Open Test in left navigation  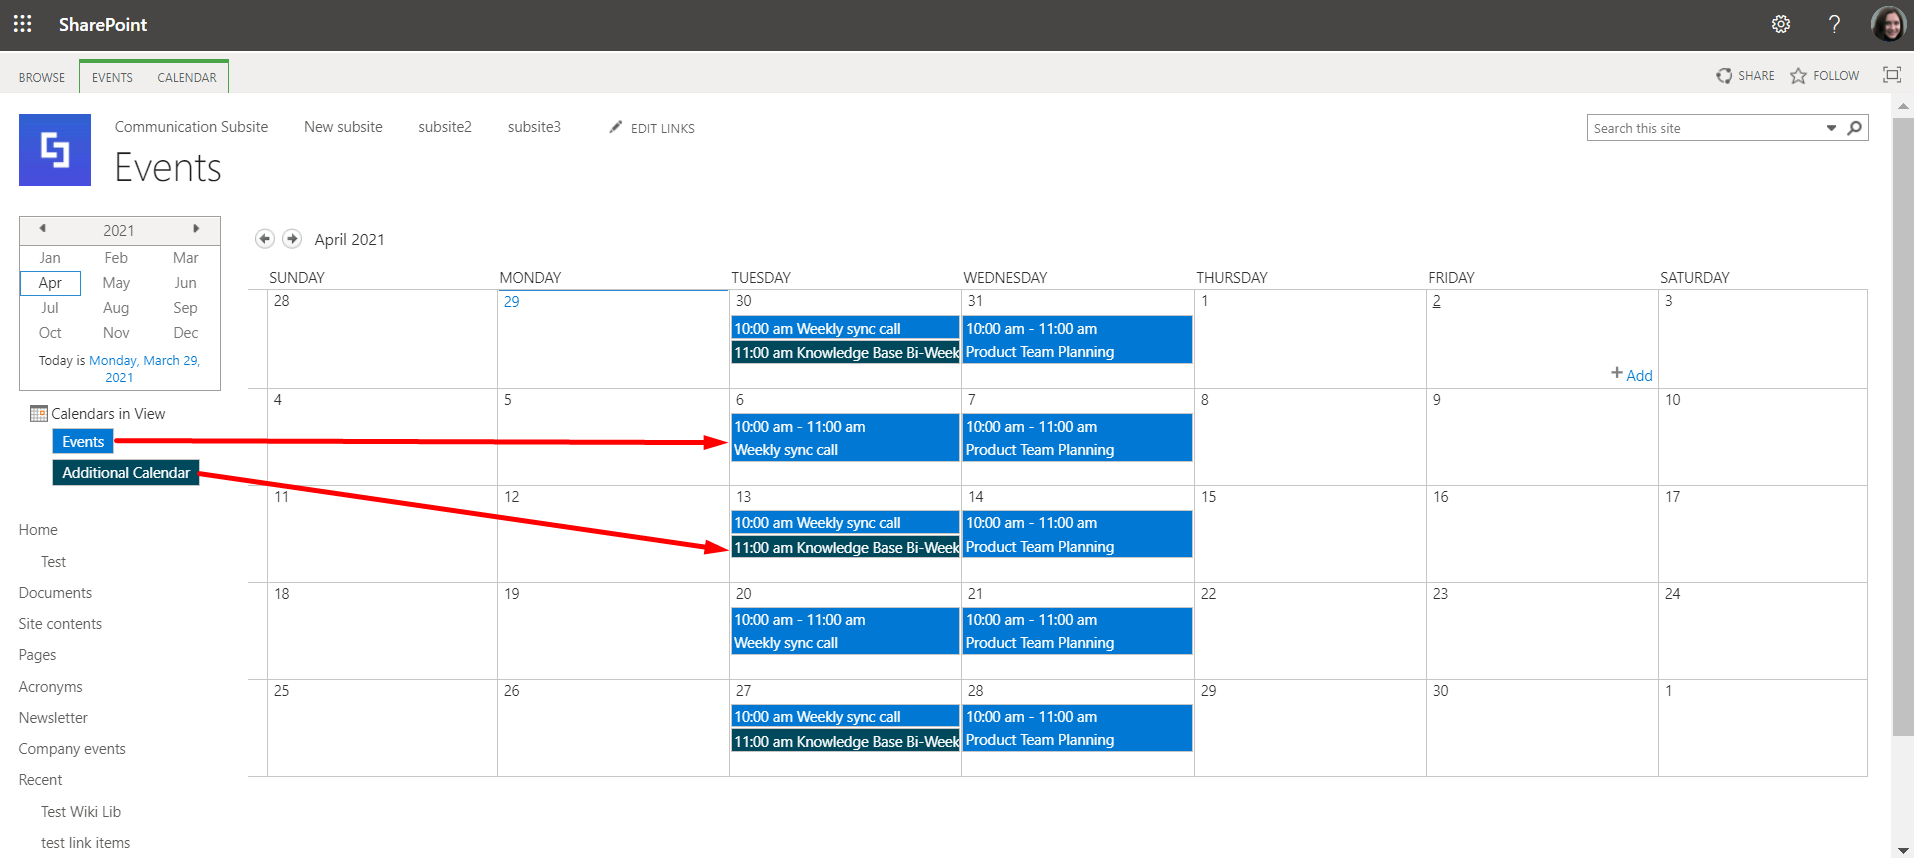tap(54, 562)
